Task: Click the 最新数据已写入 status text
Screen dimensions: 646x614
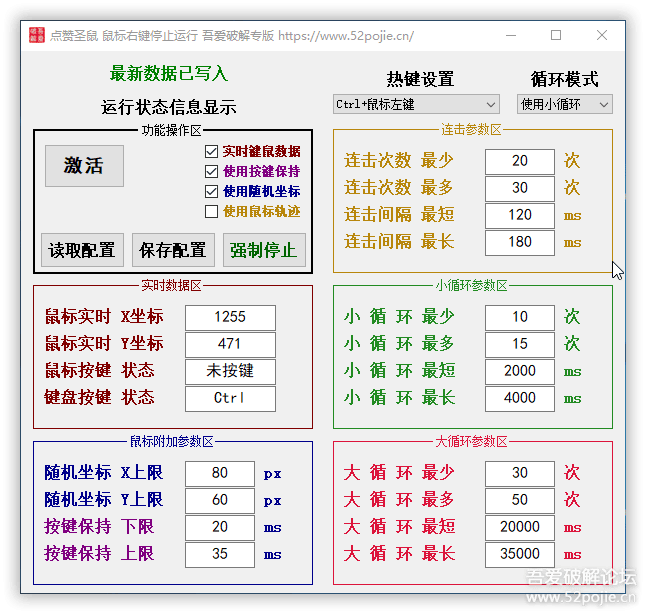Action: click(x=169, y=74)
